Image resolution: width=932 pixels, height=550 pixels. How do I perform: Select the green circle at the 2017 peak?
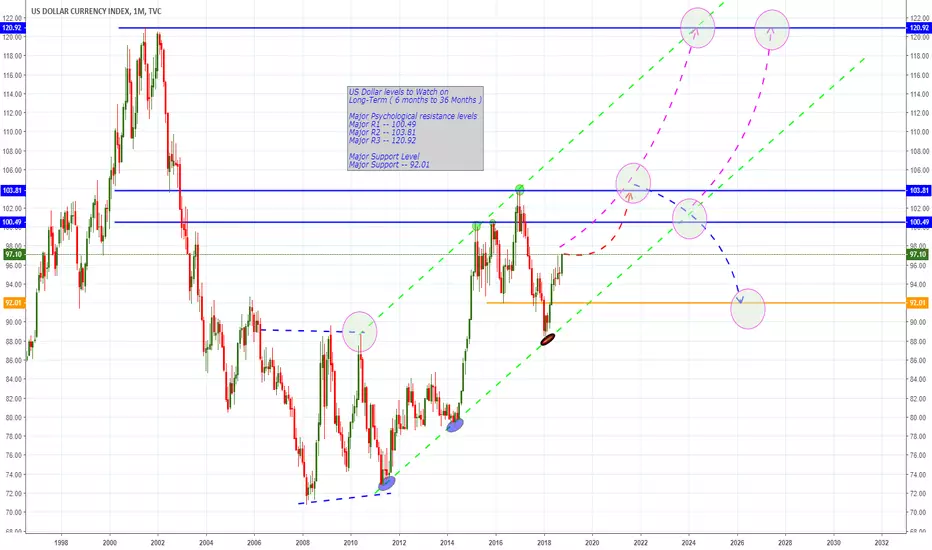coord(519,190)
